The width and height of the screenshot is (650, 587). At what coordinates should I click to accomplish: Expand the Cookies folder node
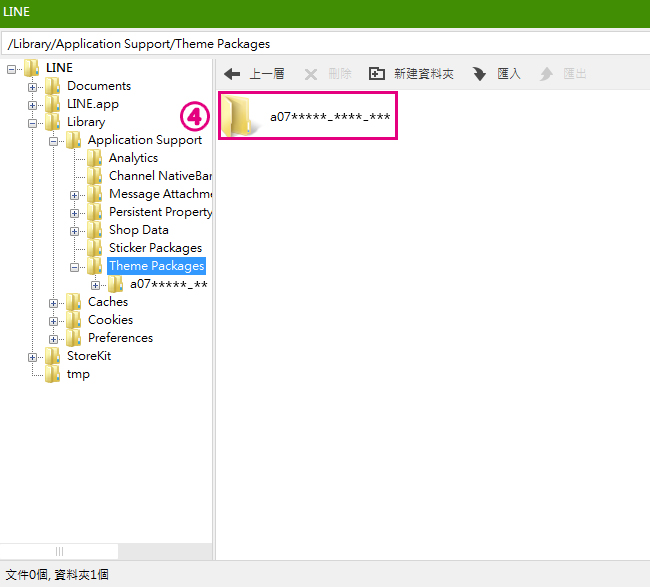53,321
